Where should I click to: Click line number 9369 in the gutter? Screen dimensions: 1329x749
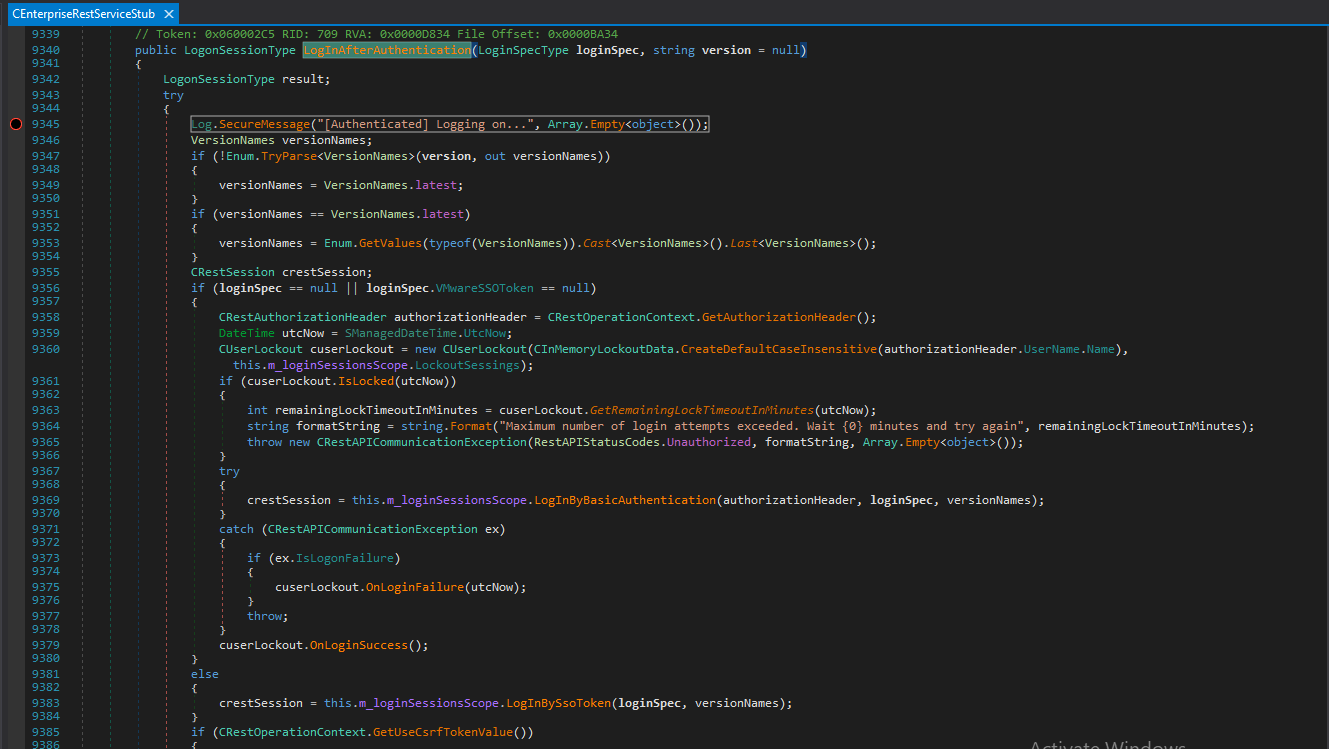46,500
